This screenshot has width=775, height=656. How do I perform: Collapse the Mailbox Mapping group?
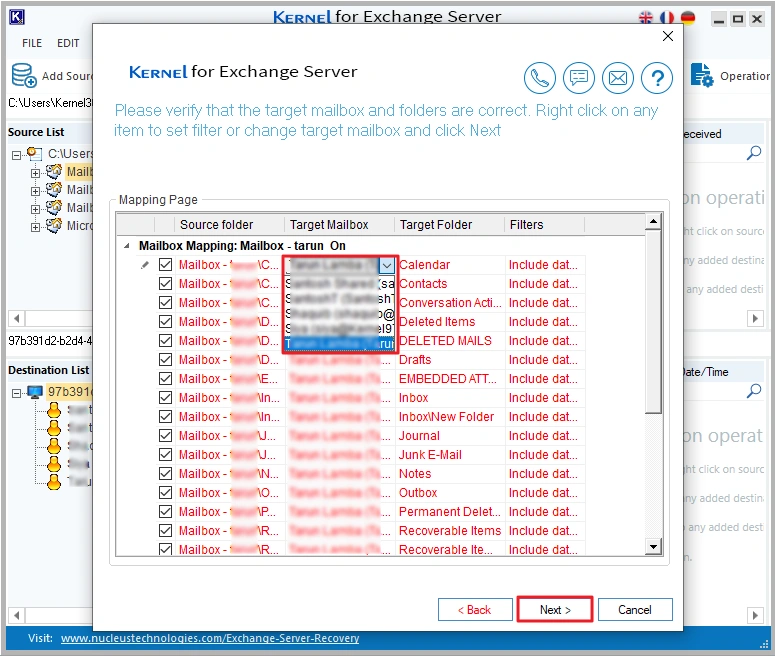[126, 246]
